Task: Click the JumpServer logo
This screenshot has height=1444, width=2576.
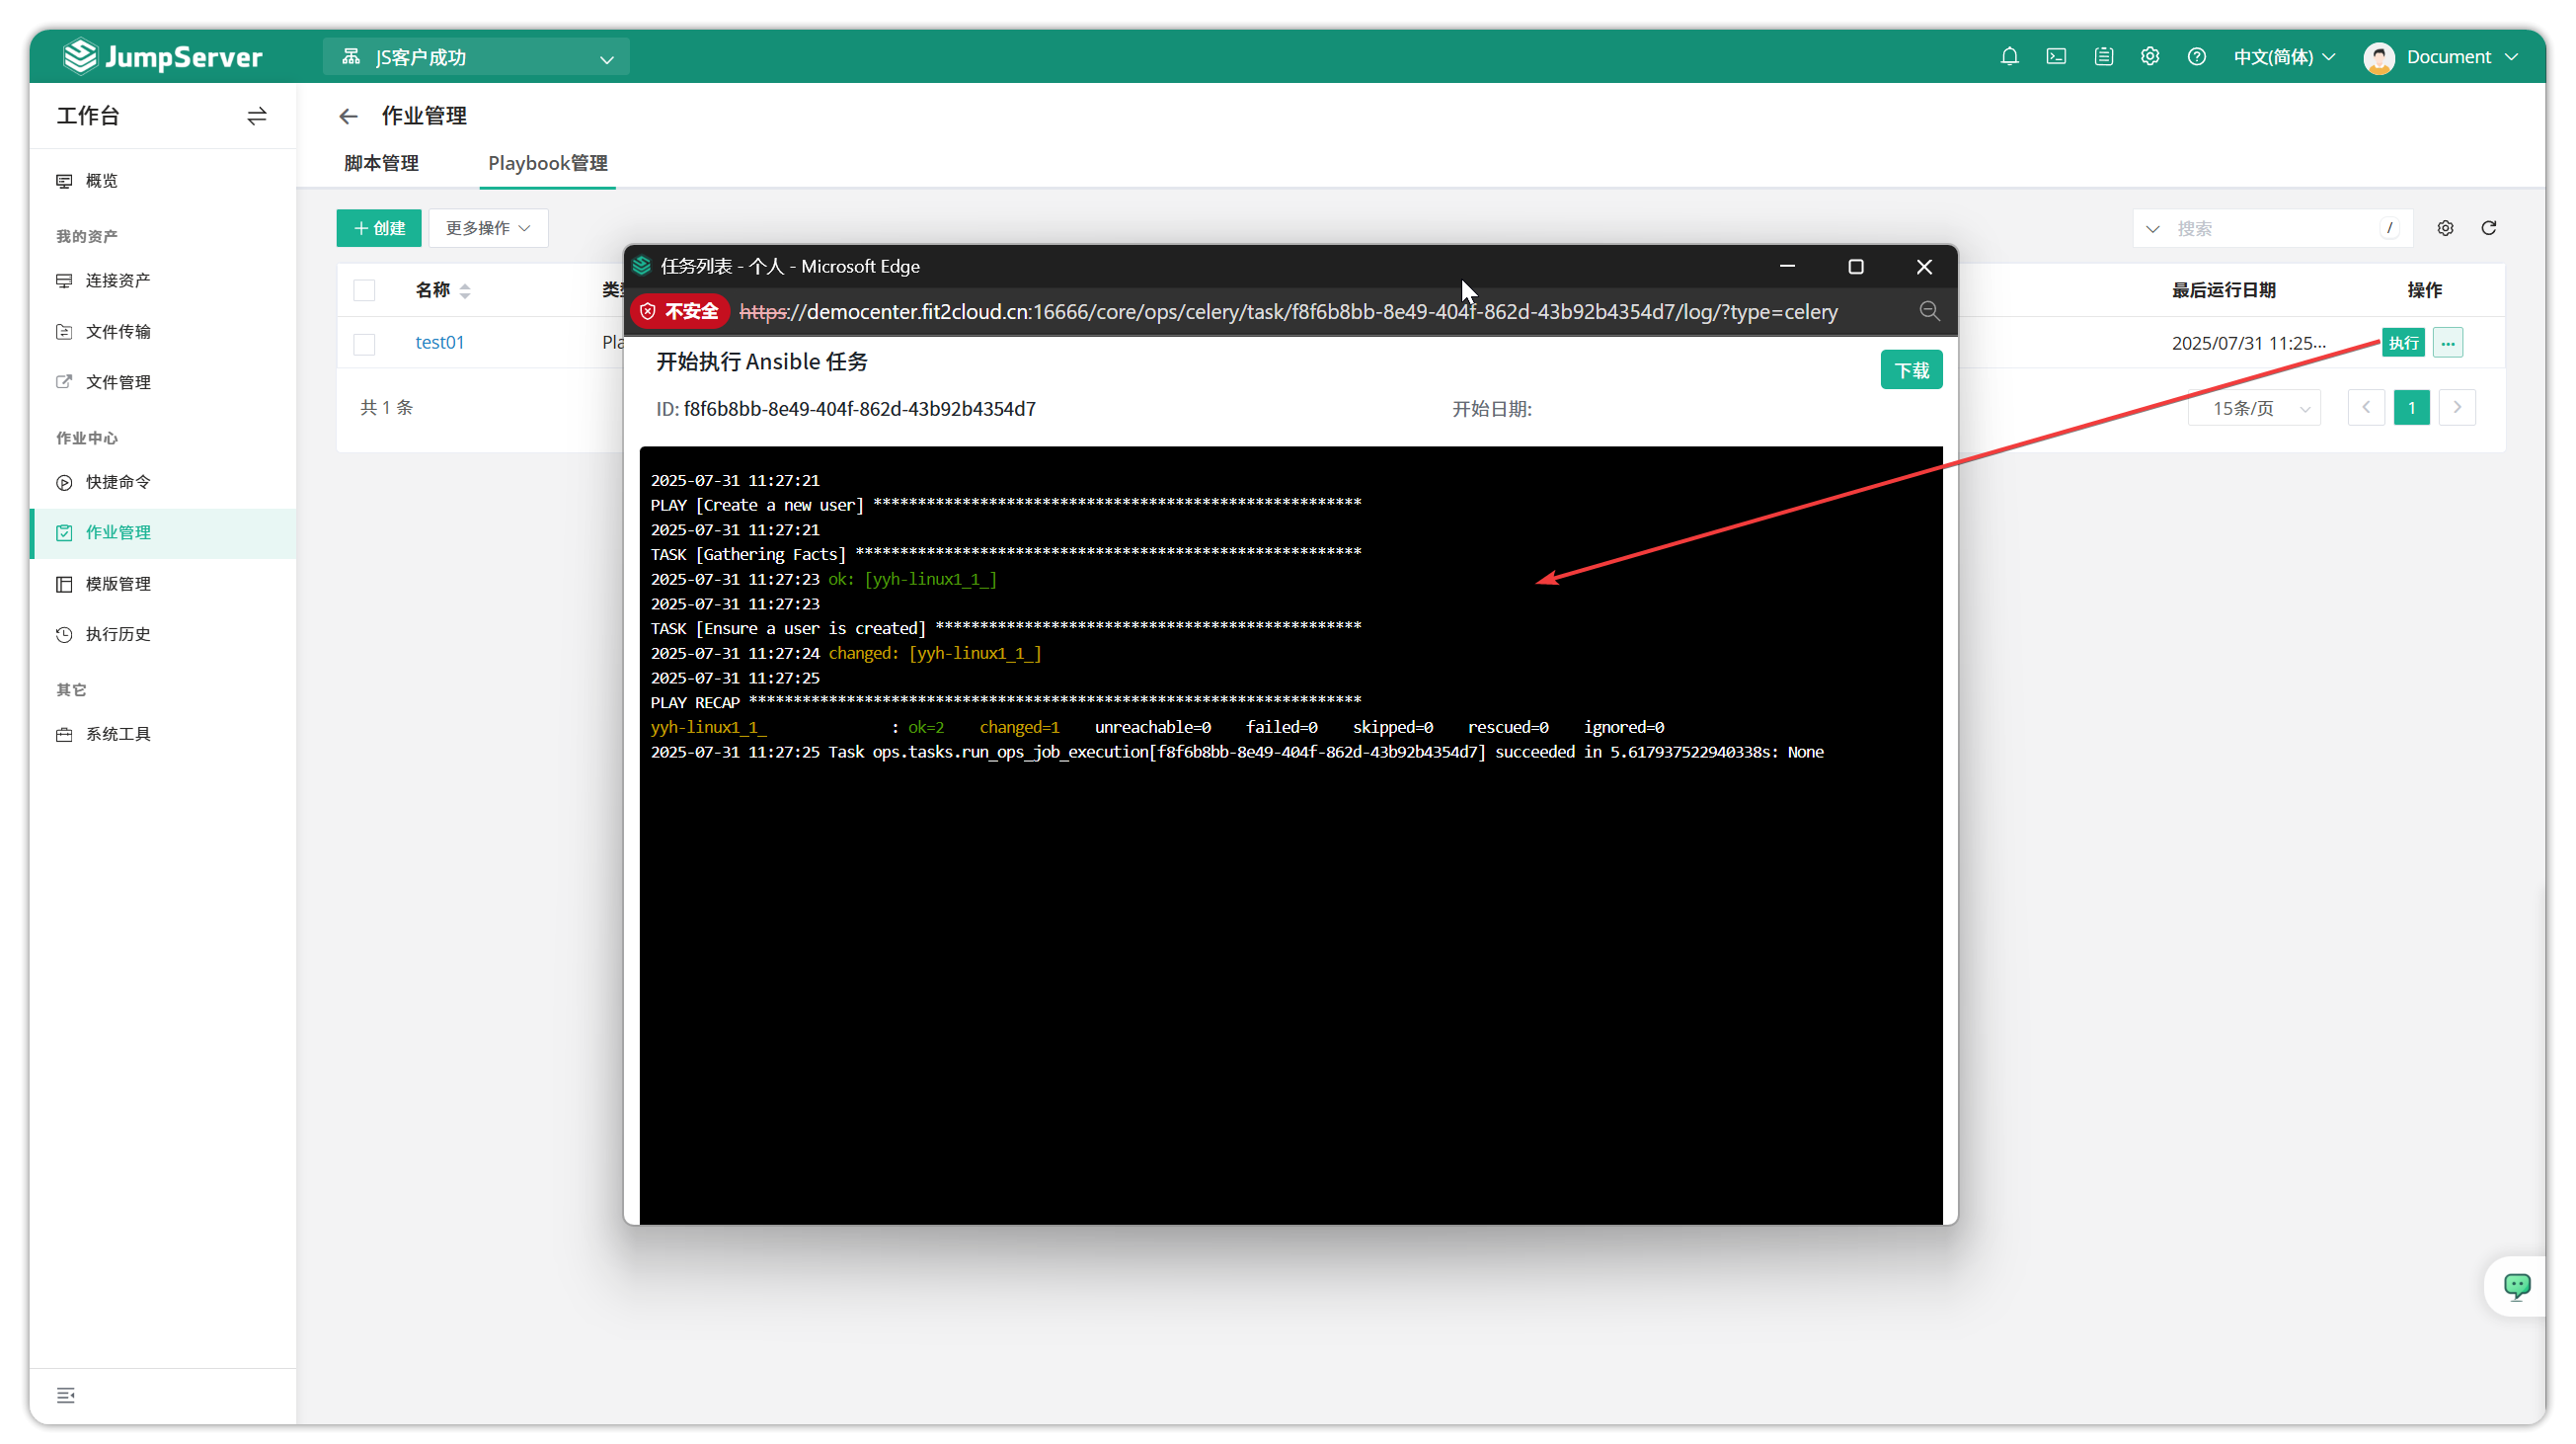Action: tap(162, 56)
